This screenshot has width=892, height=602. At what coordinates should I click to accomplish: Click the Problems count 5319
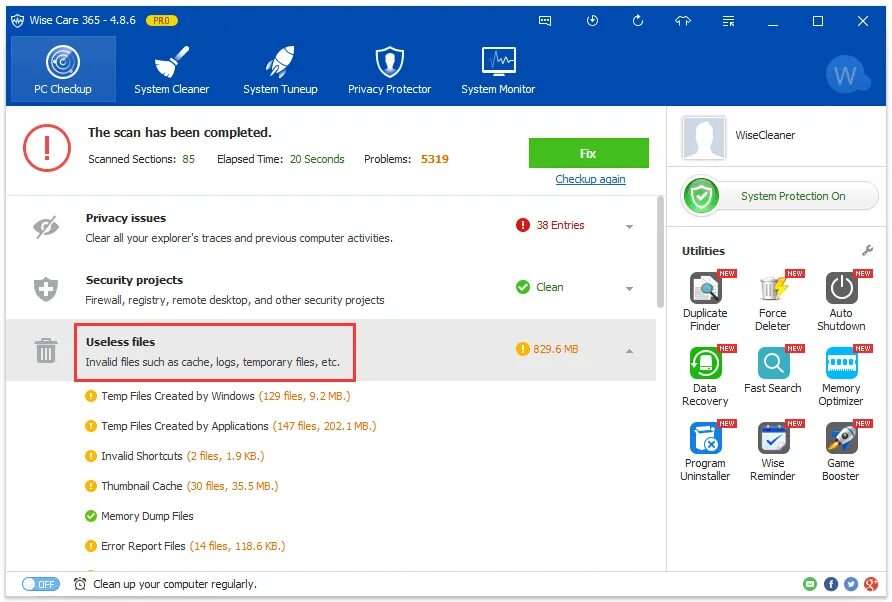(435, 159)
